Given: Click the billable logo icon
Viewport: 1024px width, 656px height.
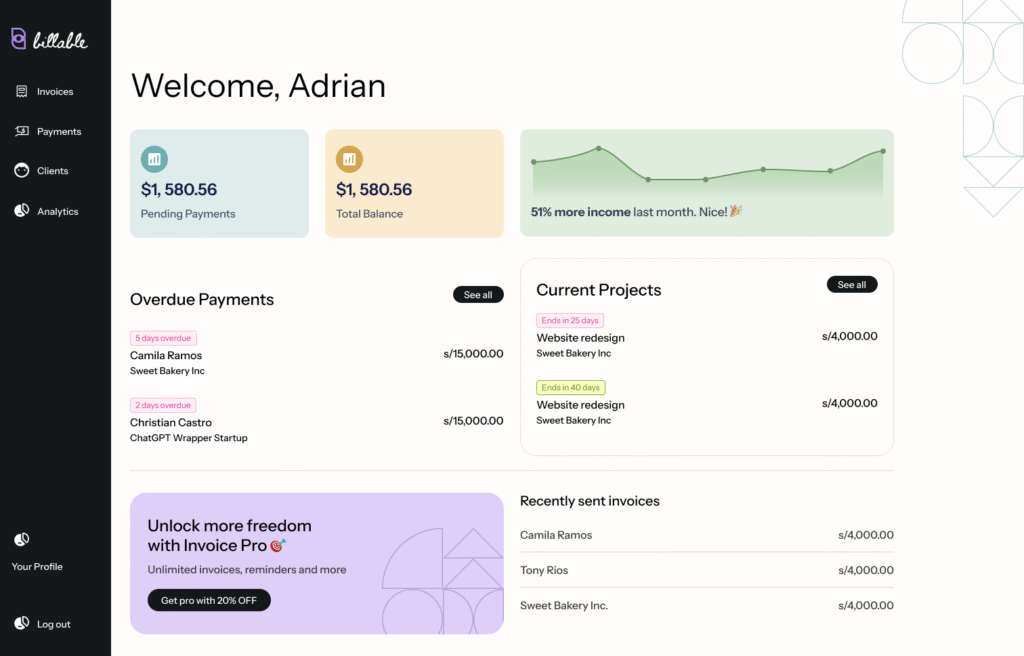Looking at the screenshot, I should [18, 39].
